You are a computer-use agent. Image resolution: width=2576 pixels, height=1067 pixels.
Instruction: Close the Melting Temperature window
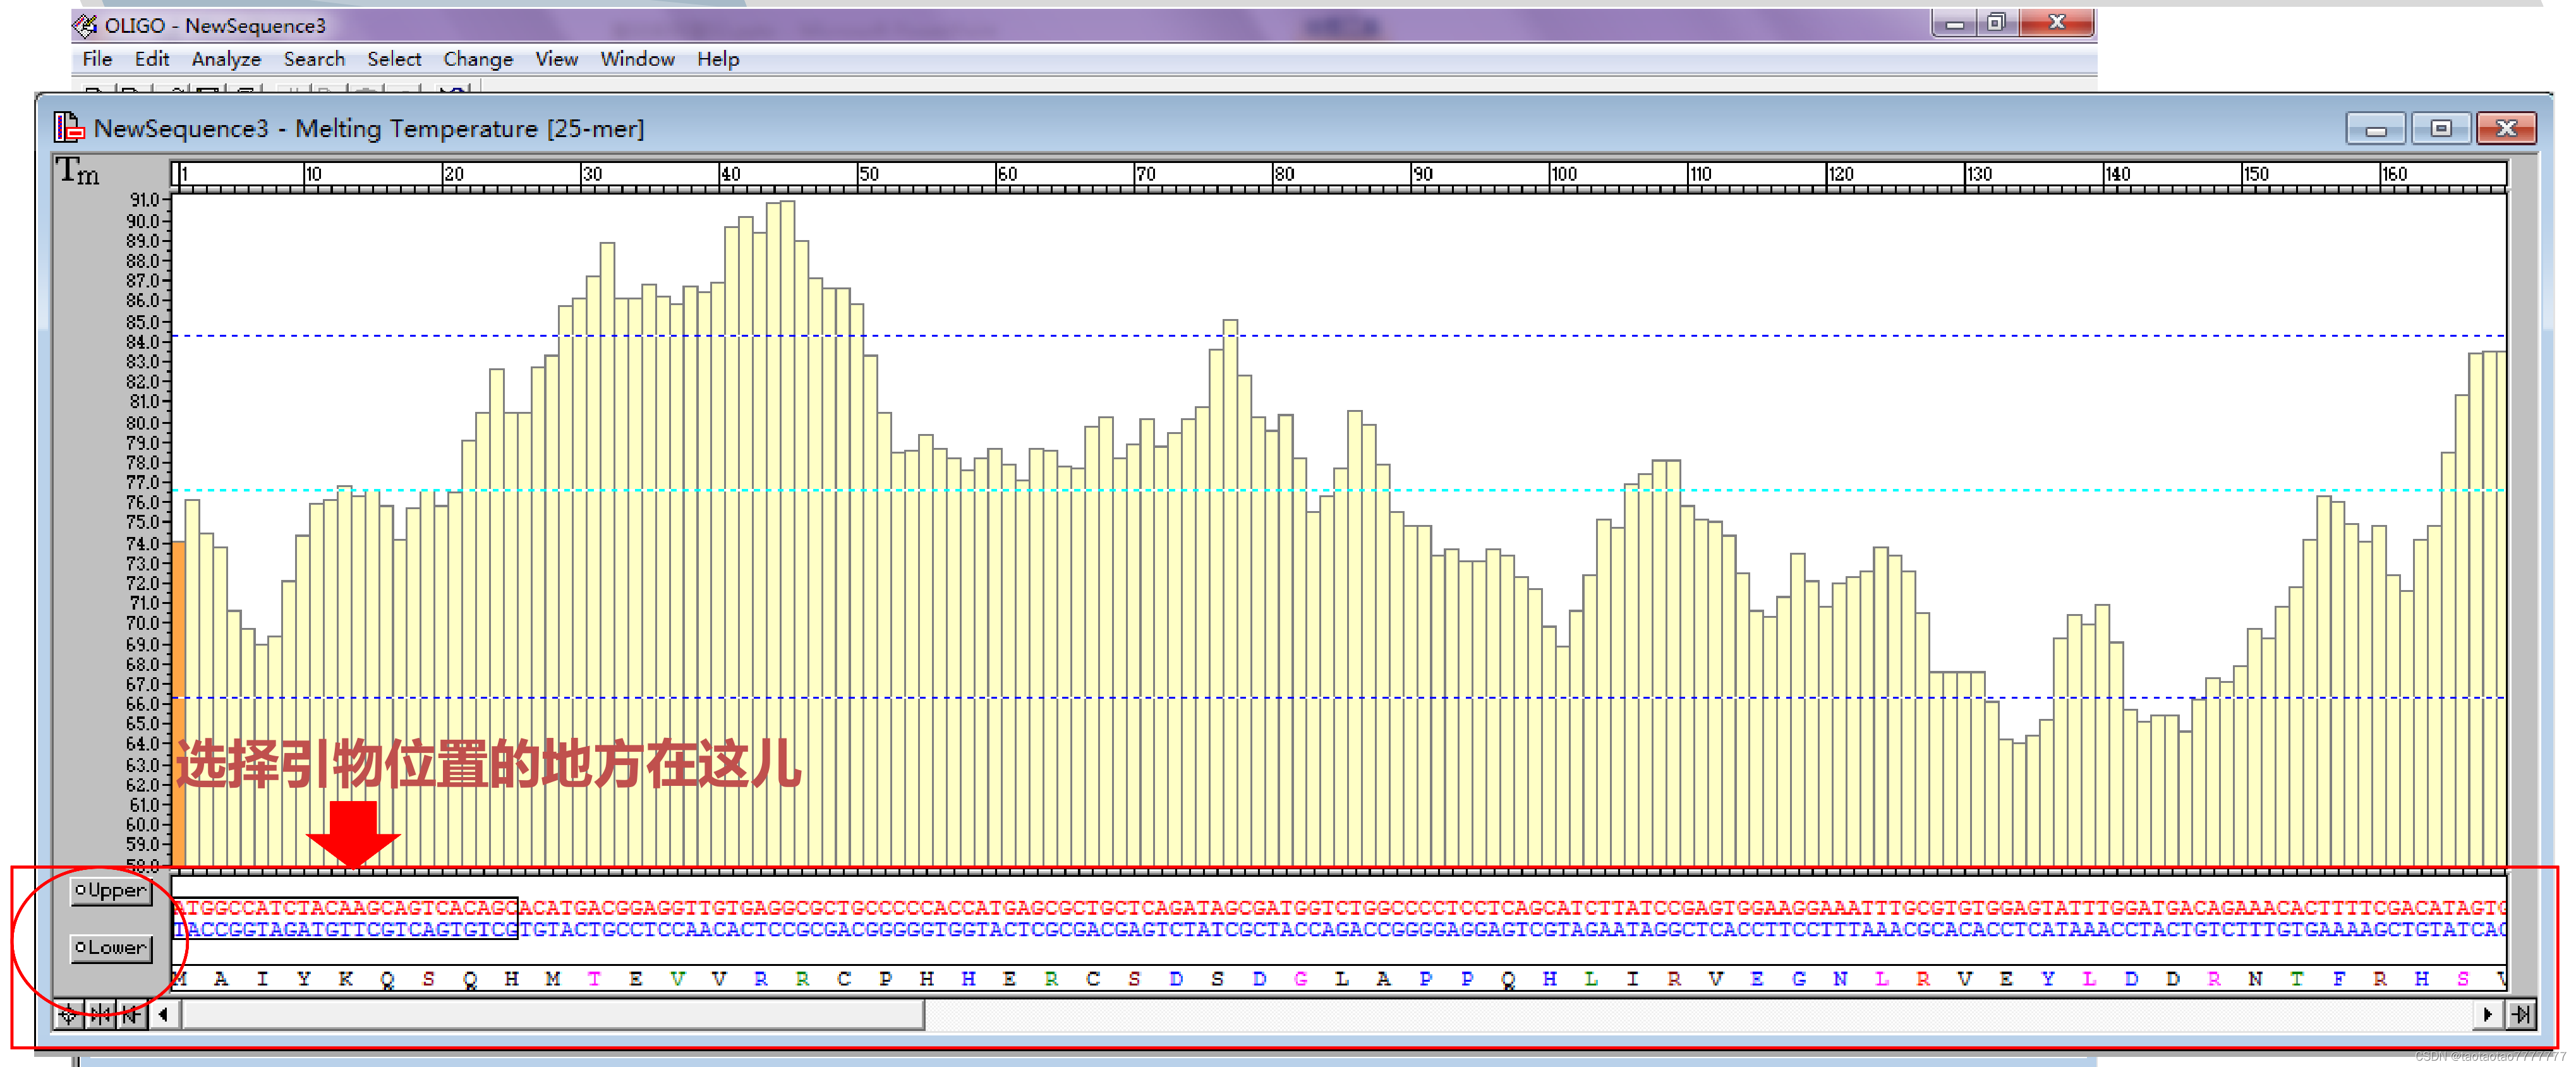point(2506,128)
